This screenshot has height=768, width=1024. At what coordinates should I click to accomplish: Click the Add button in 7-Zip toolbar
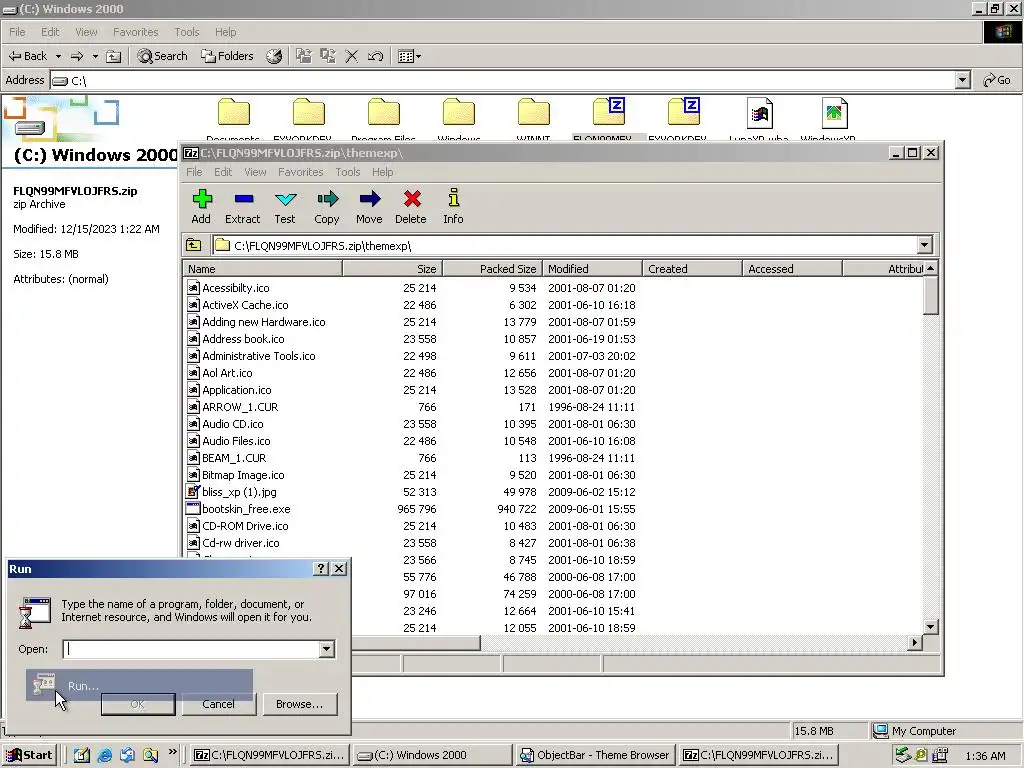coord(201,206)
